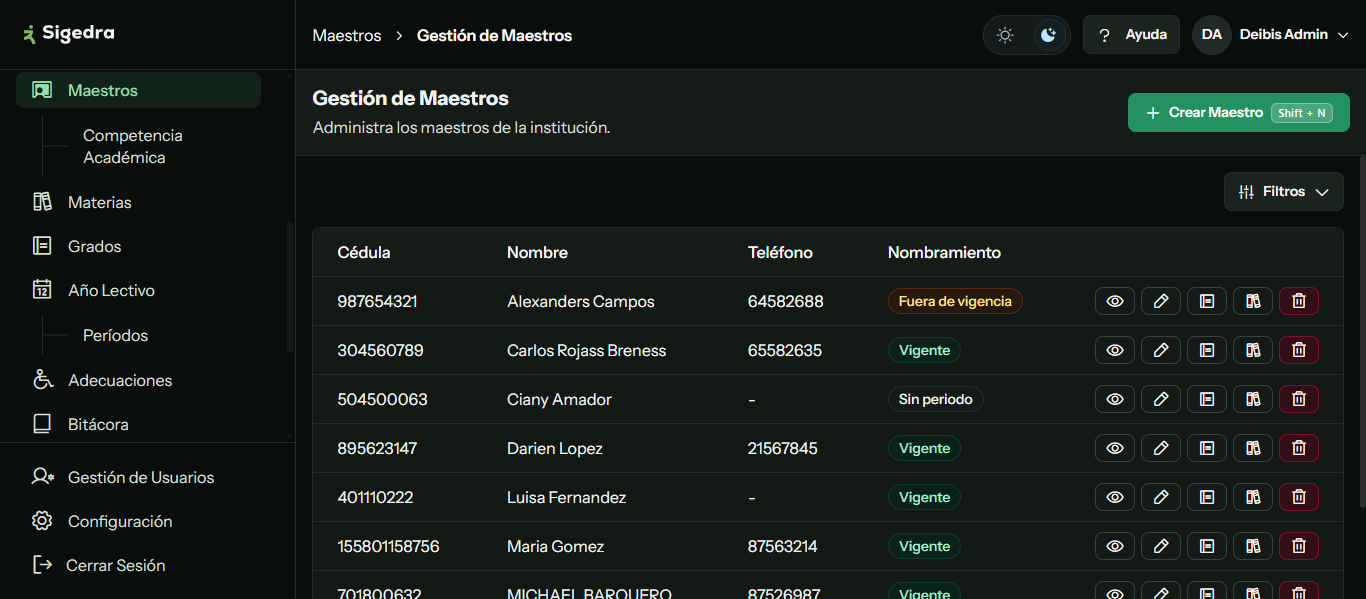1366x599 pixels.
Task: View details of Alexanders Campos with eye icon
Action: point(1115,301)
